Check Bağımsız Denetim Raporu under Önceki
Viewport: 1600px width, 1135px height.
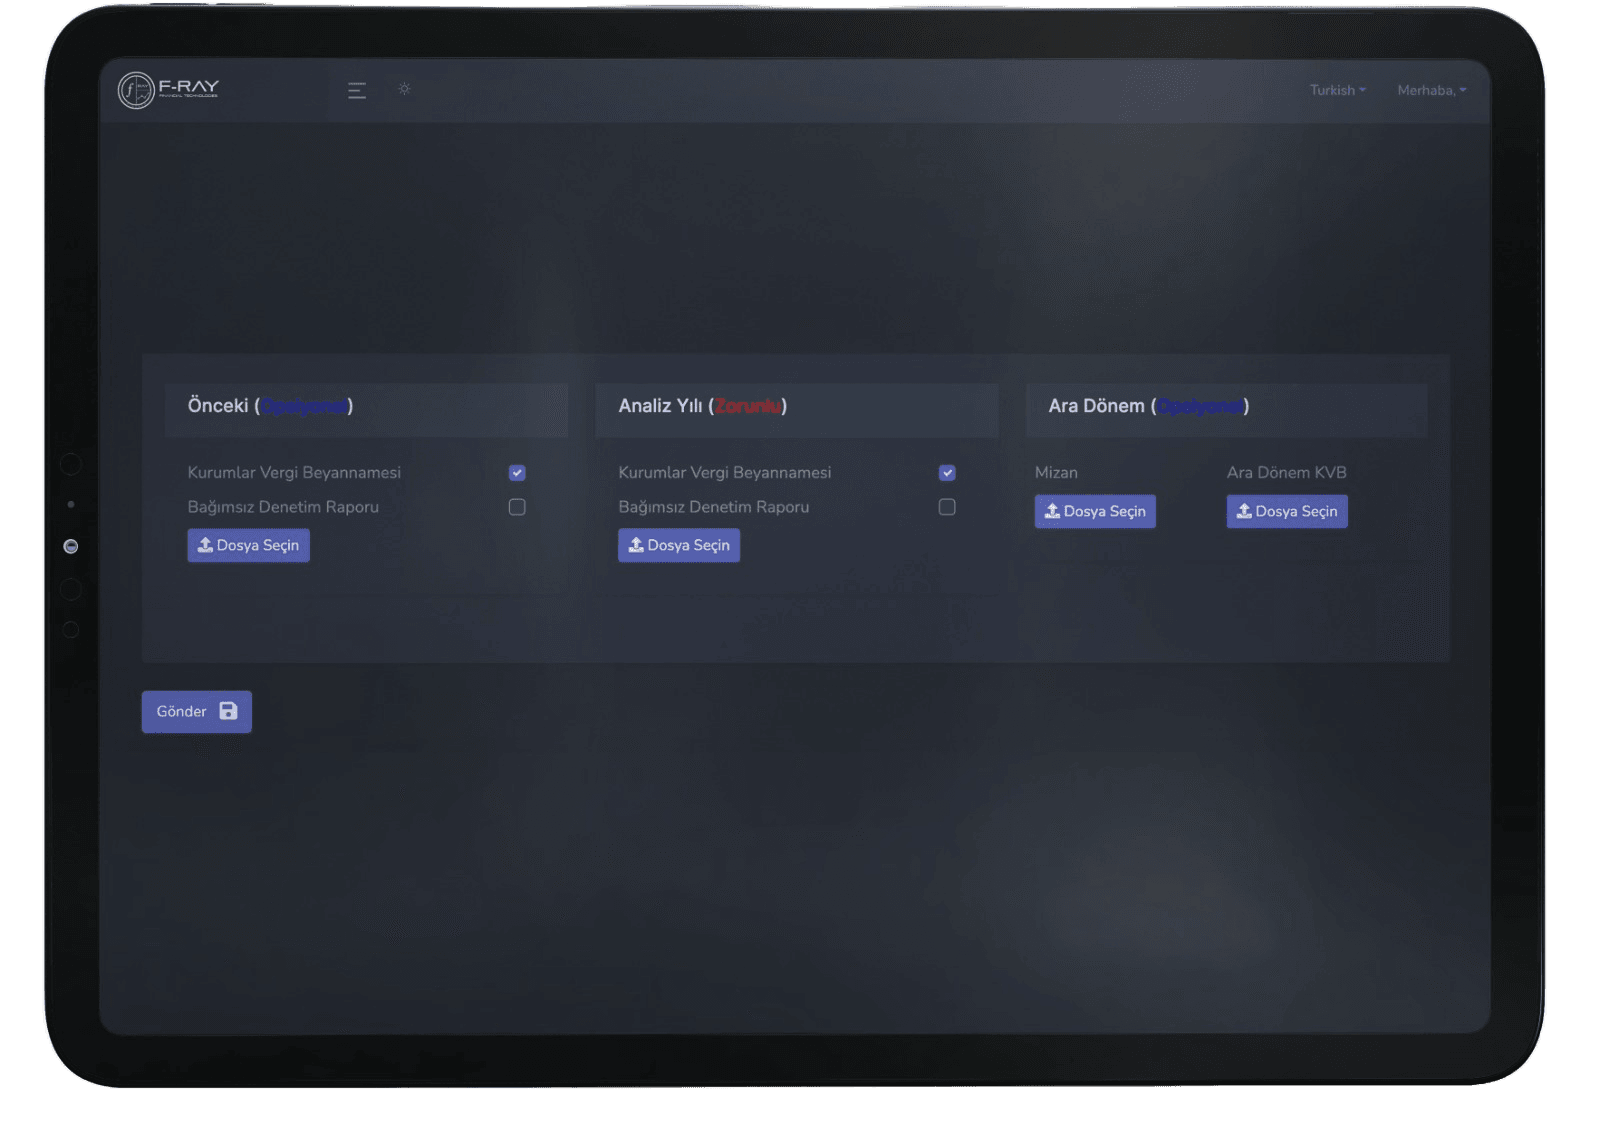click(x=517, y=507)
